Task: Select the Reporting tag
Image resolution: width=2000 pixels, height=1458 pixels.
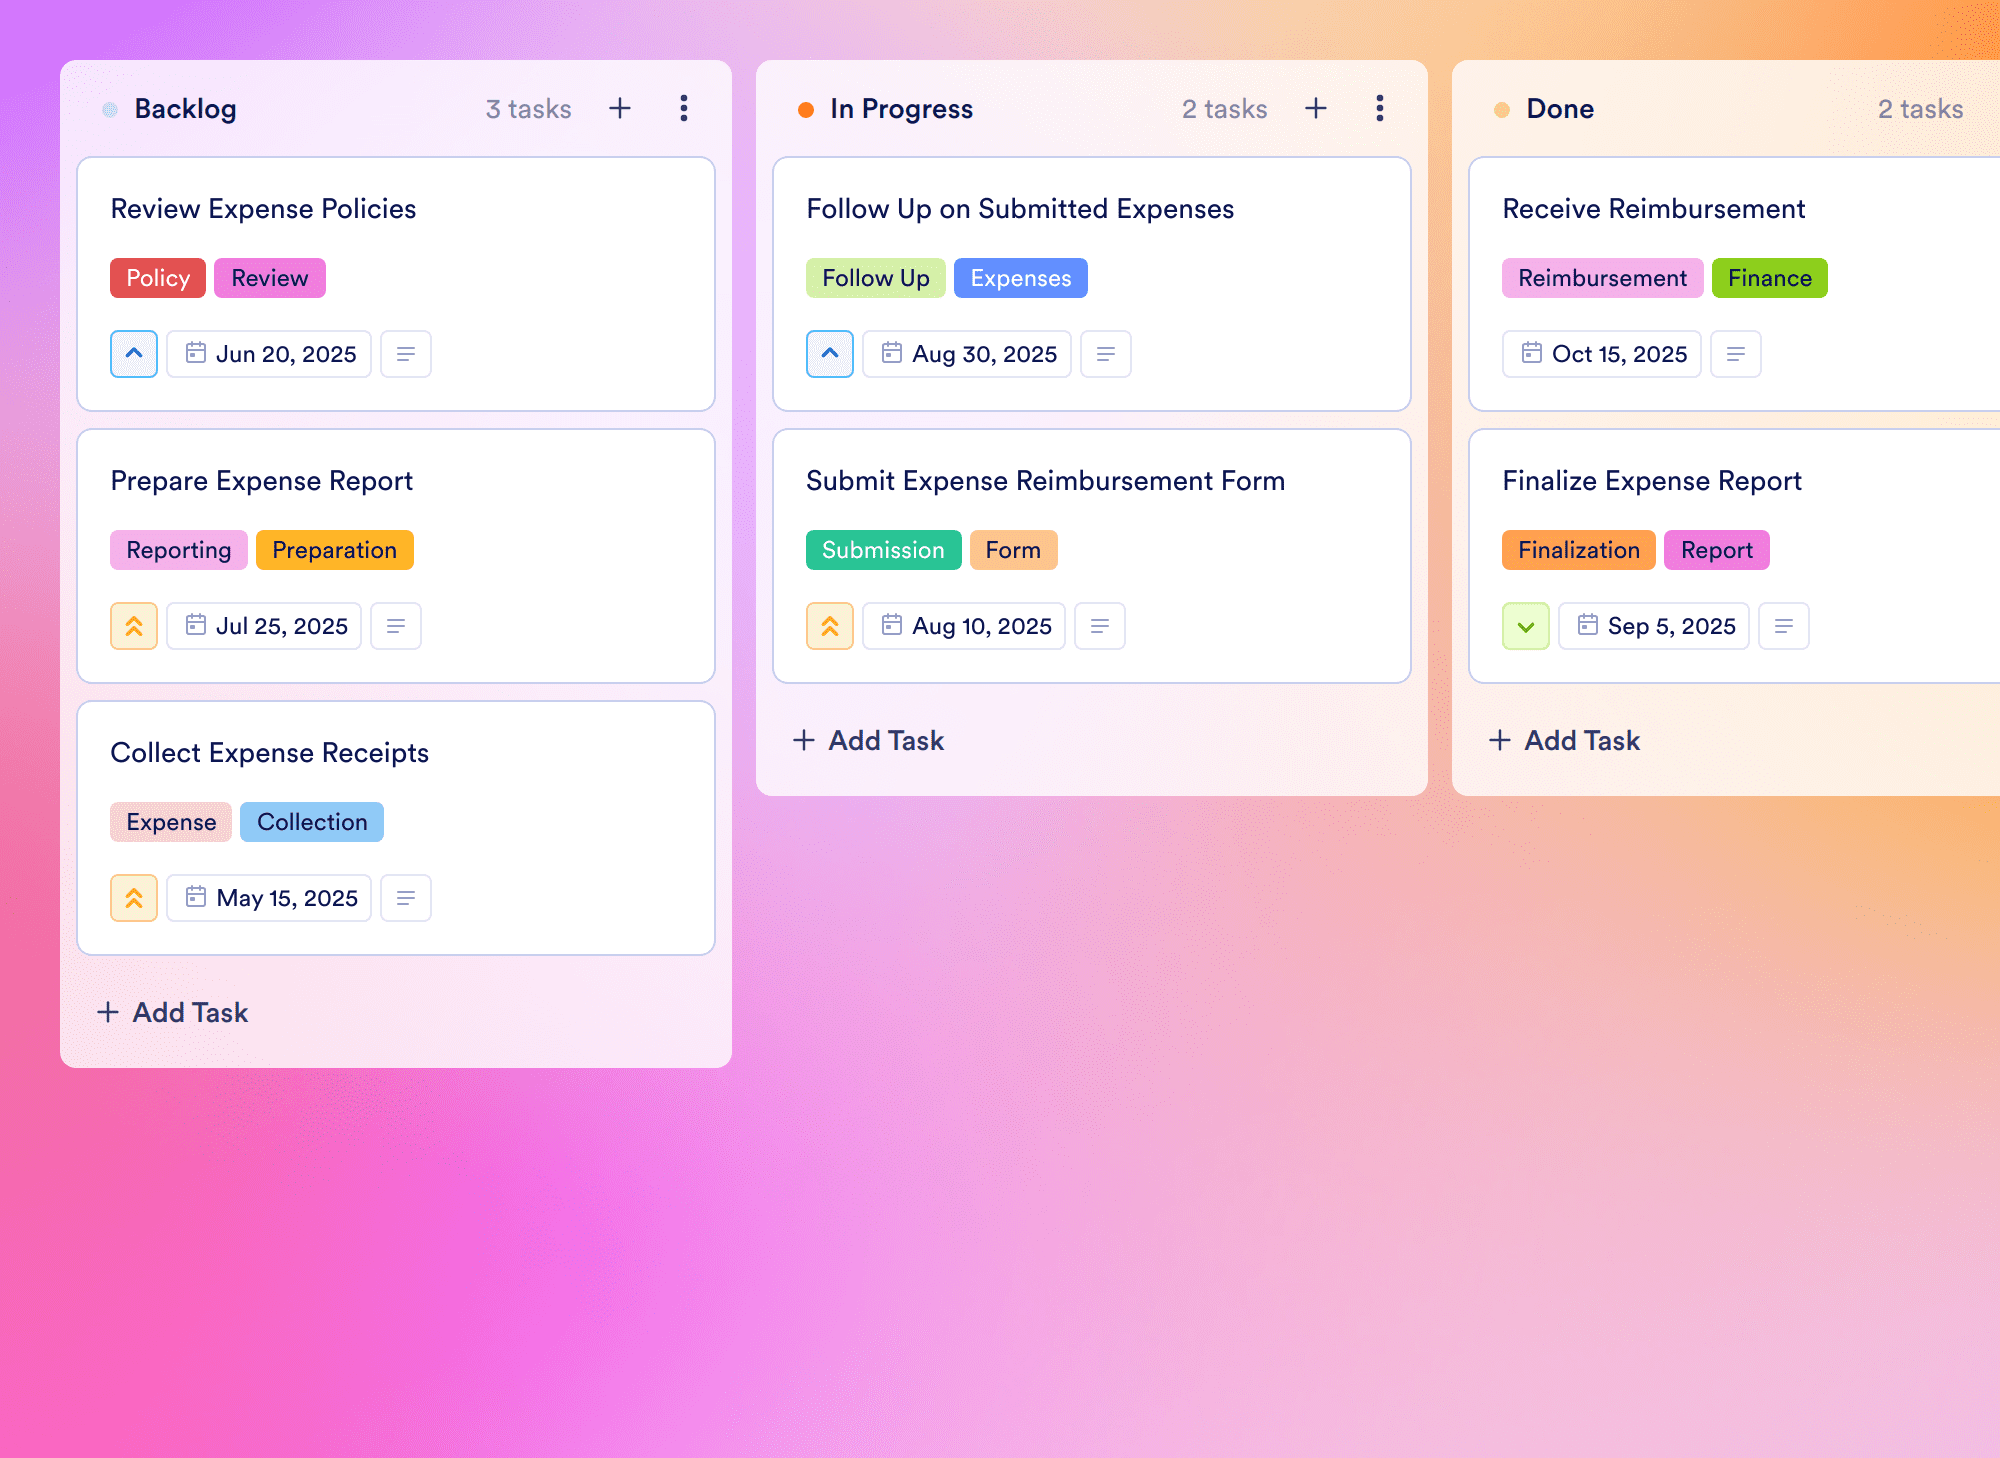Action: (179, 550)
